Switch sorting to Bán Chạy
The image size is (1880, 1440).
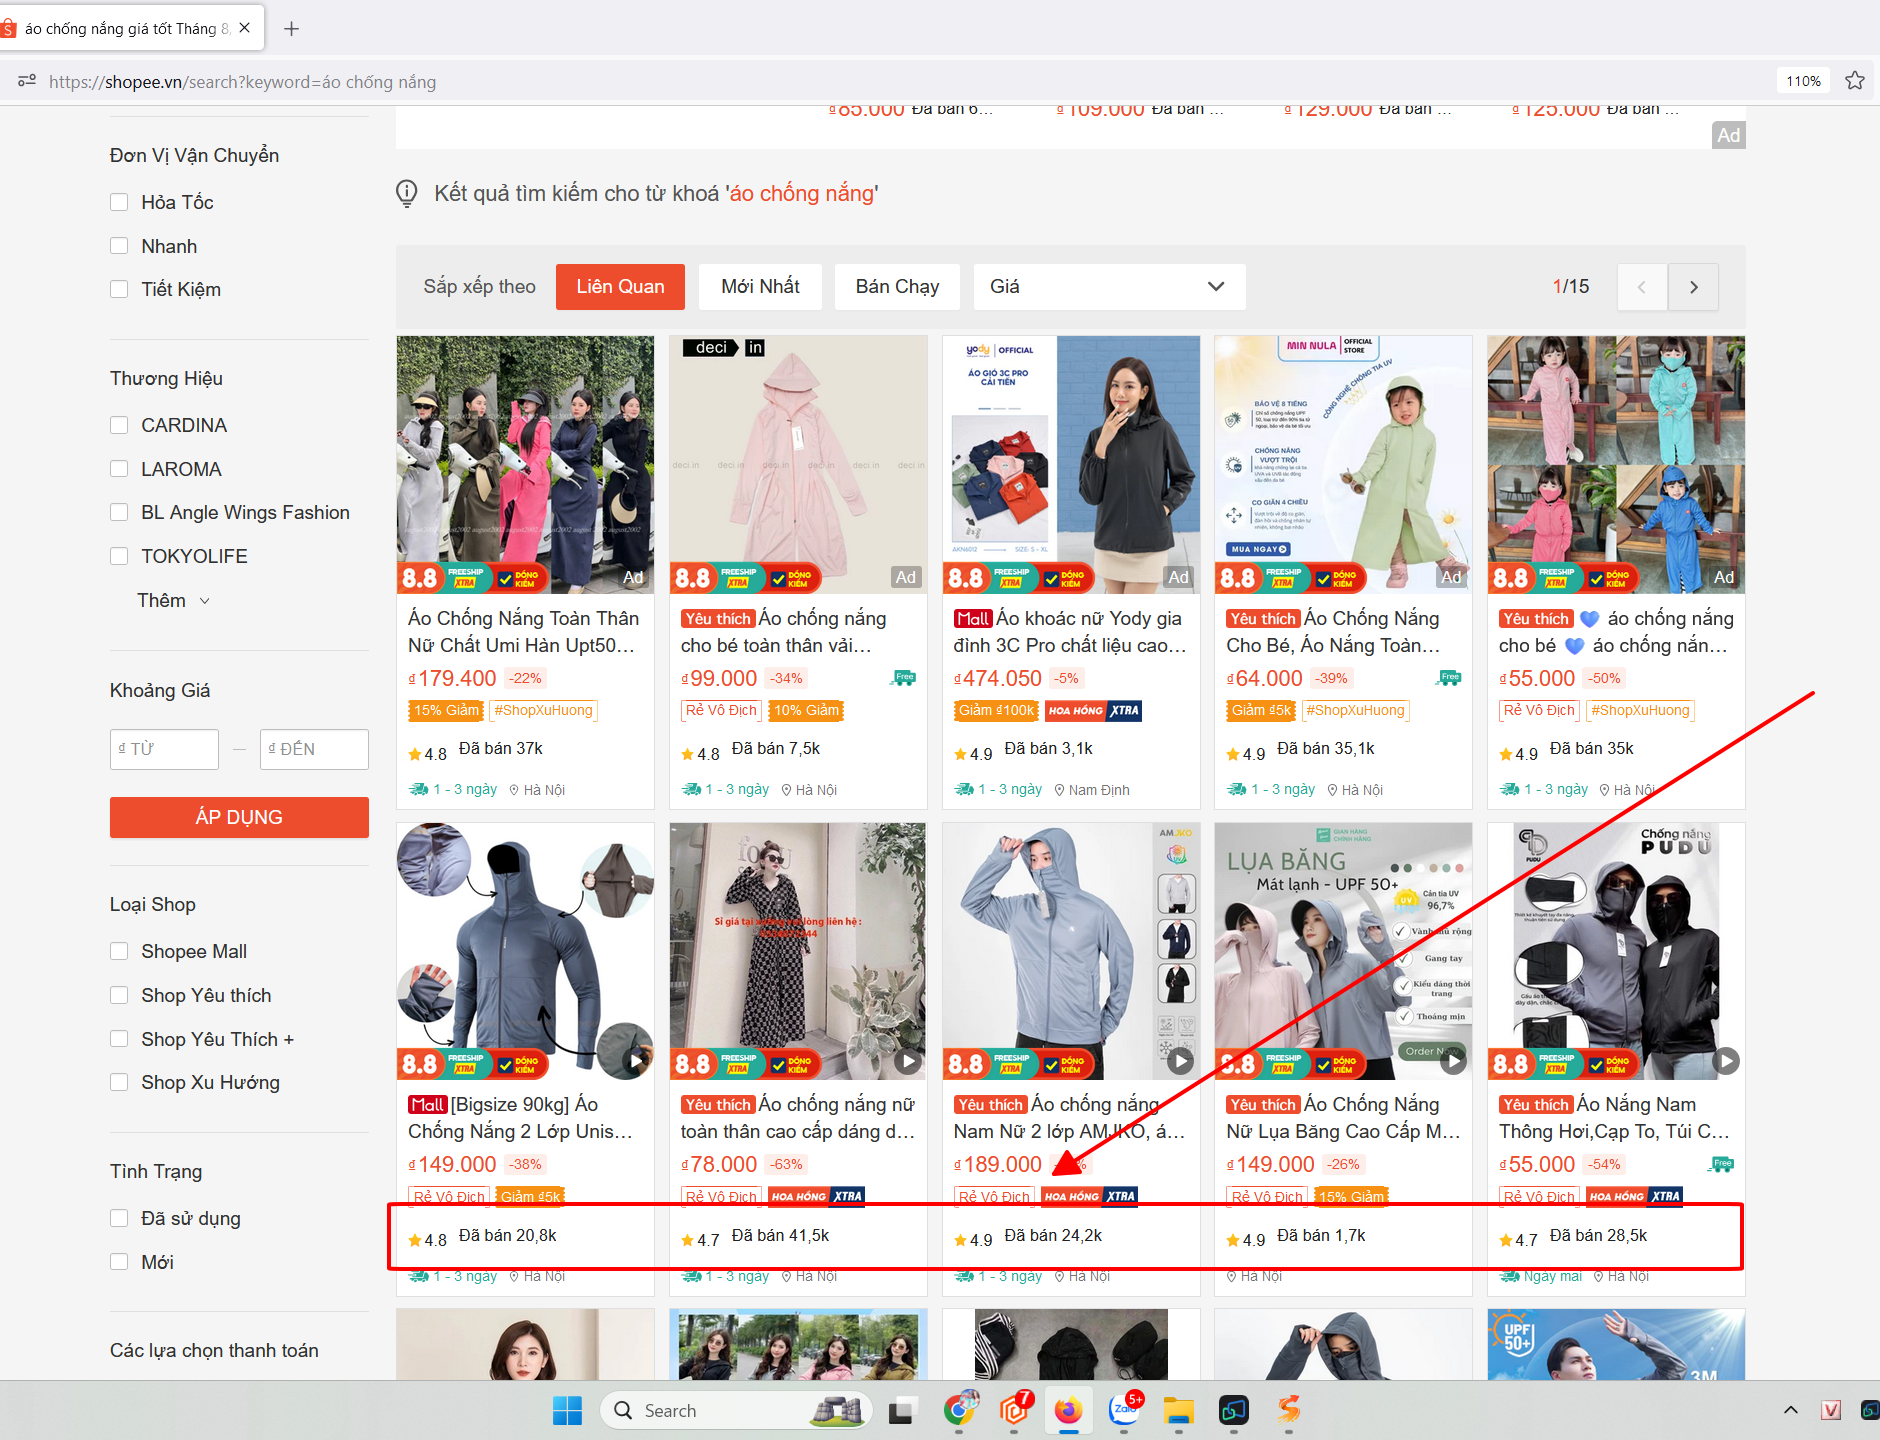[897, 287]
